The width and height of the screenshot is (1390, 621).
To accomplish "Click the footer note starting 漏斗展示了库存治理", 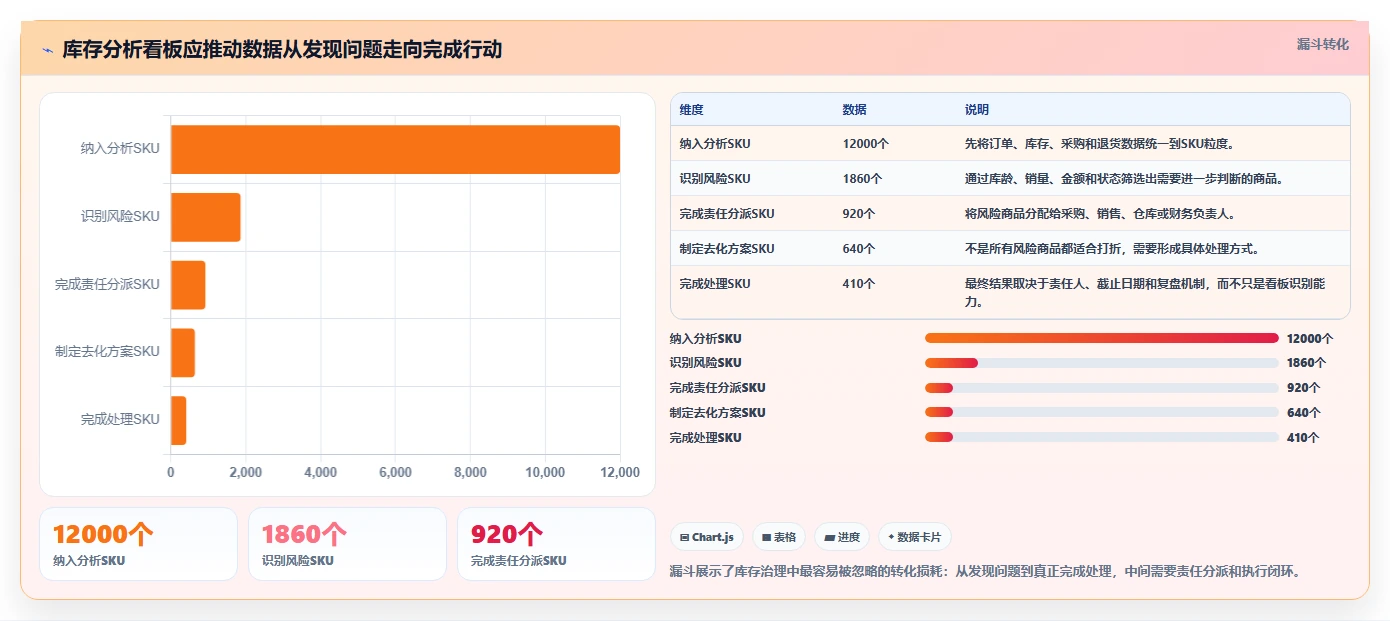I will (x=984, y=572).
